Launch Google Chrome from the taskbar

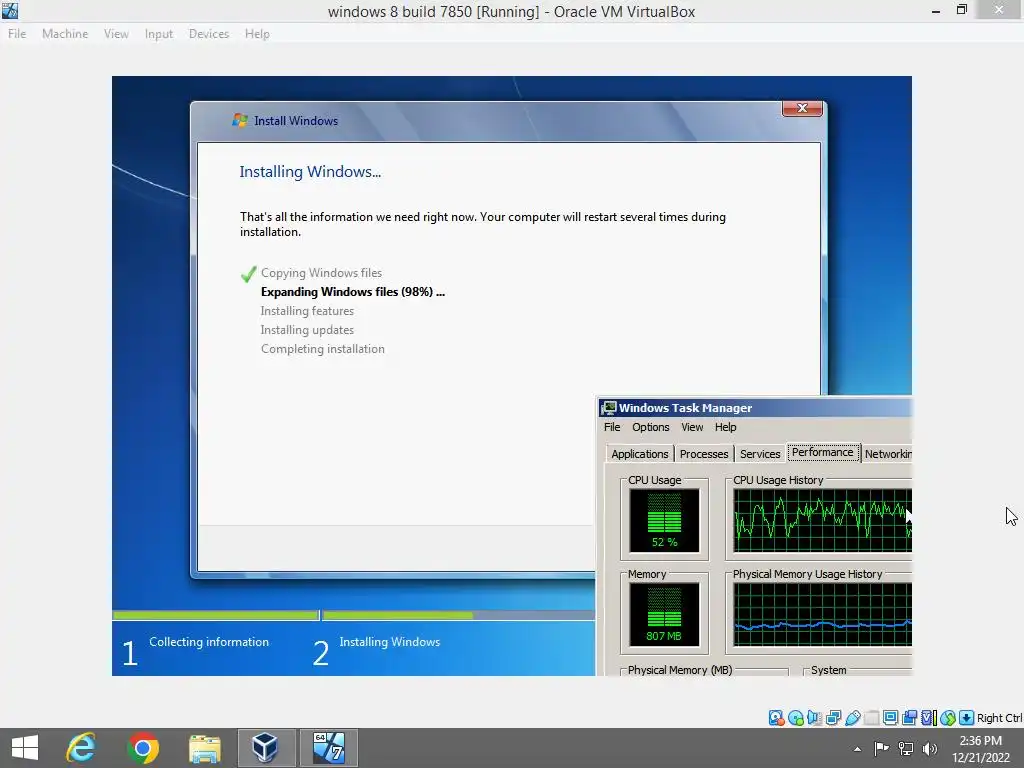143,748
